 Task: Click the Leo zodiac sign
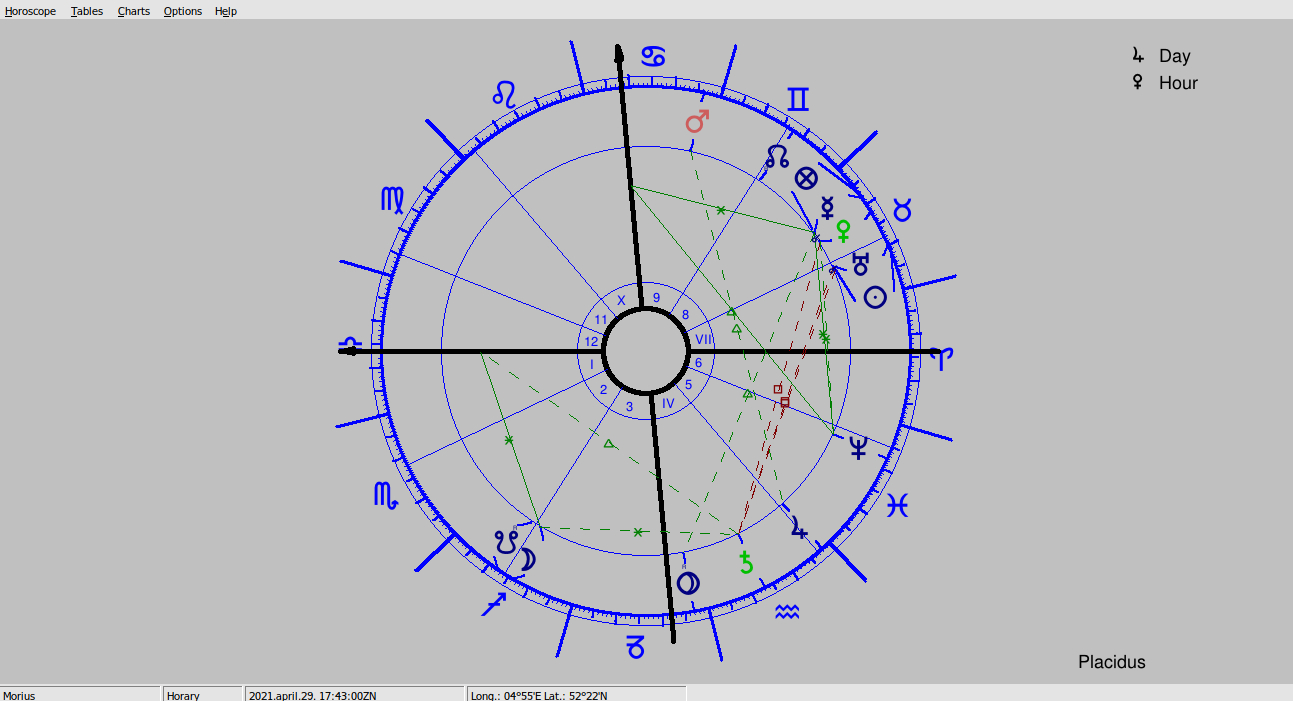click(x=506, y=94)
